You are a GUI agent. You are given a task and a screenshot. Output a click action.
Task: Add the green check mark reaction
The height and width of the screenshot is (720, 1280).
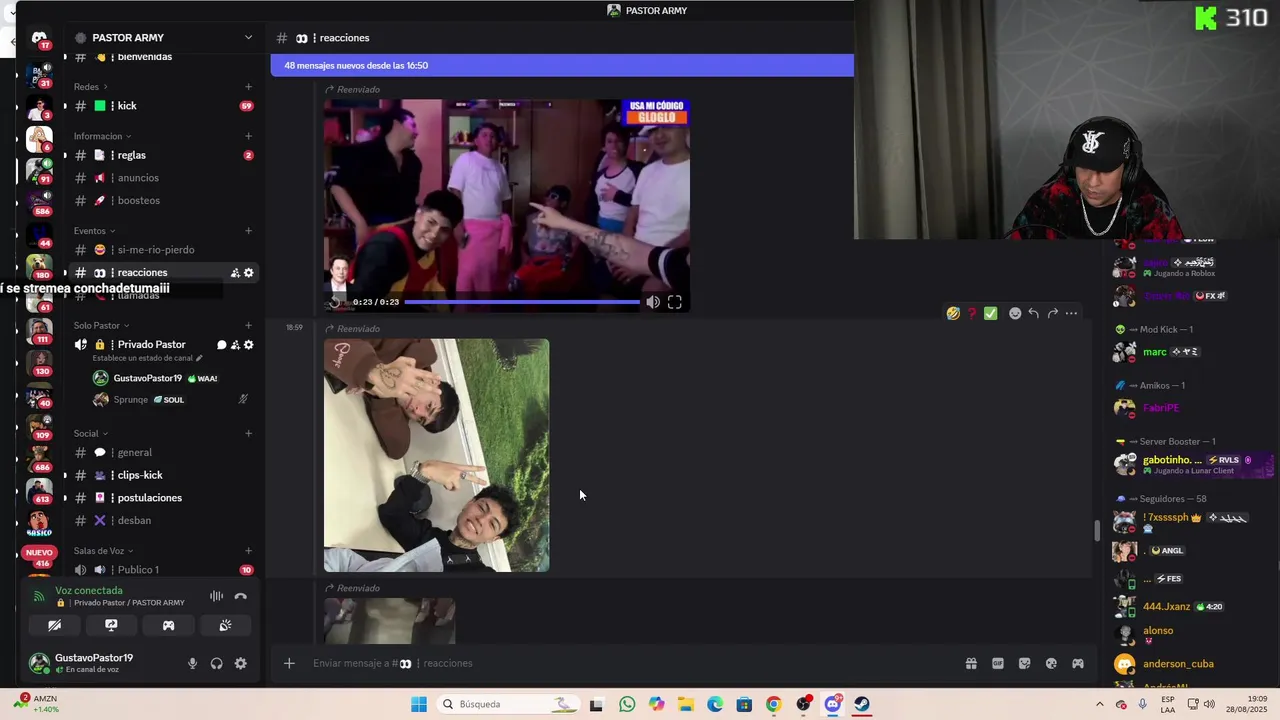(x=990, y=313)
